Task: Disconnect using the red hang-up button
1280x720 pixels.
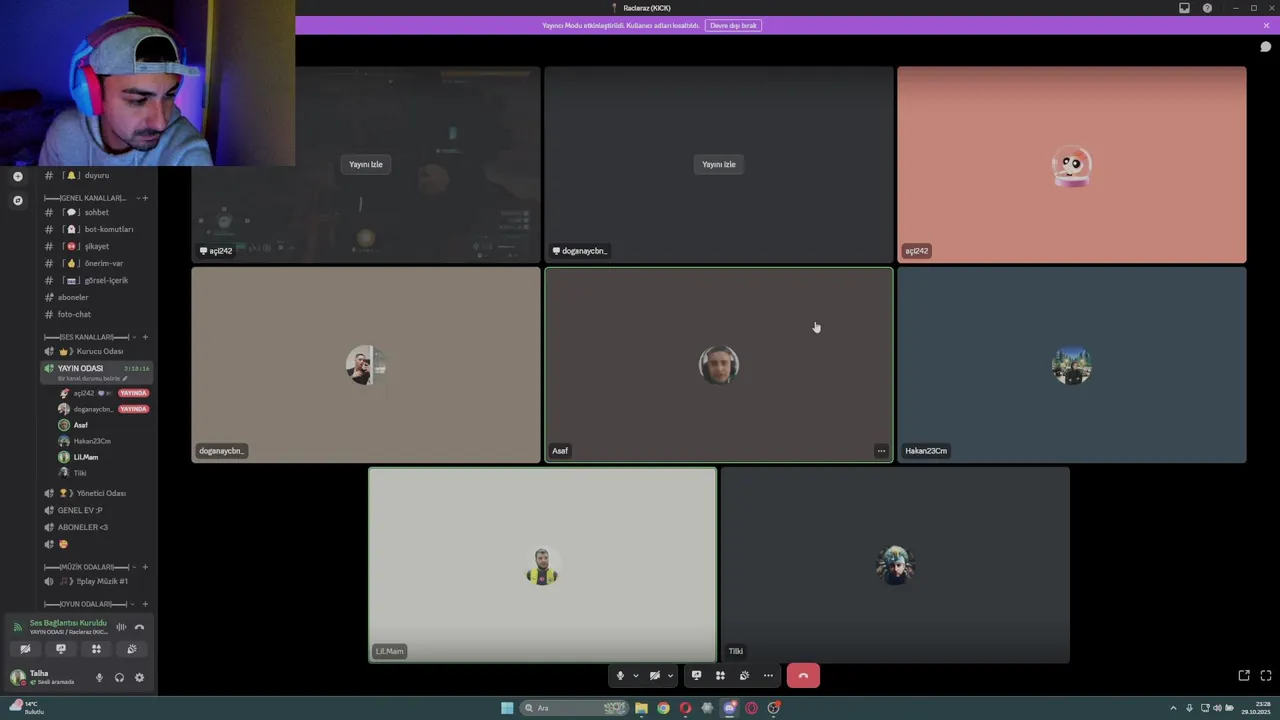Action: pyautogui.click(x=803, y=676)
